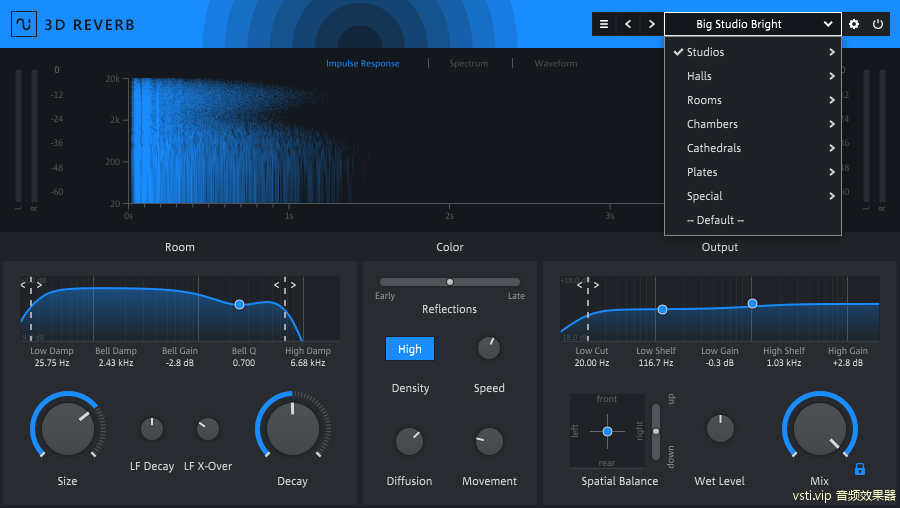Click the Output EQ Low Cut handle
This screenshot has height=508, width=900.
click(588, 285)
